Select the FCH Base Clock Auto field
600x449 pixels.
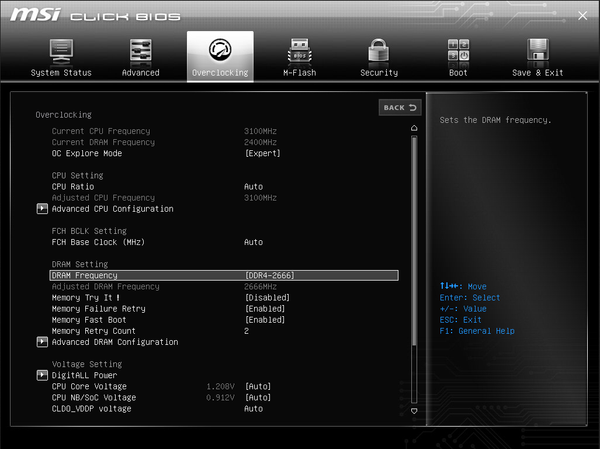[253, 242]
